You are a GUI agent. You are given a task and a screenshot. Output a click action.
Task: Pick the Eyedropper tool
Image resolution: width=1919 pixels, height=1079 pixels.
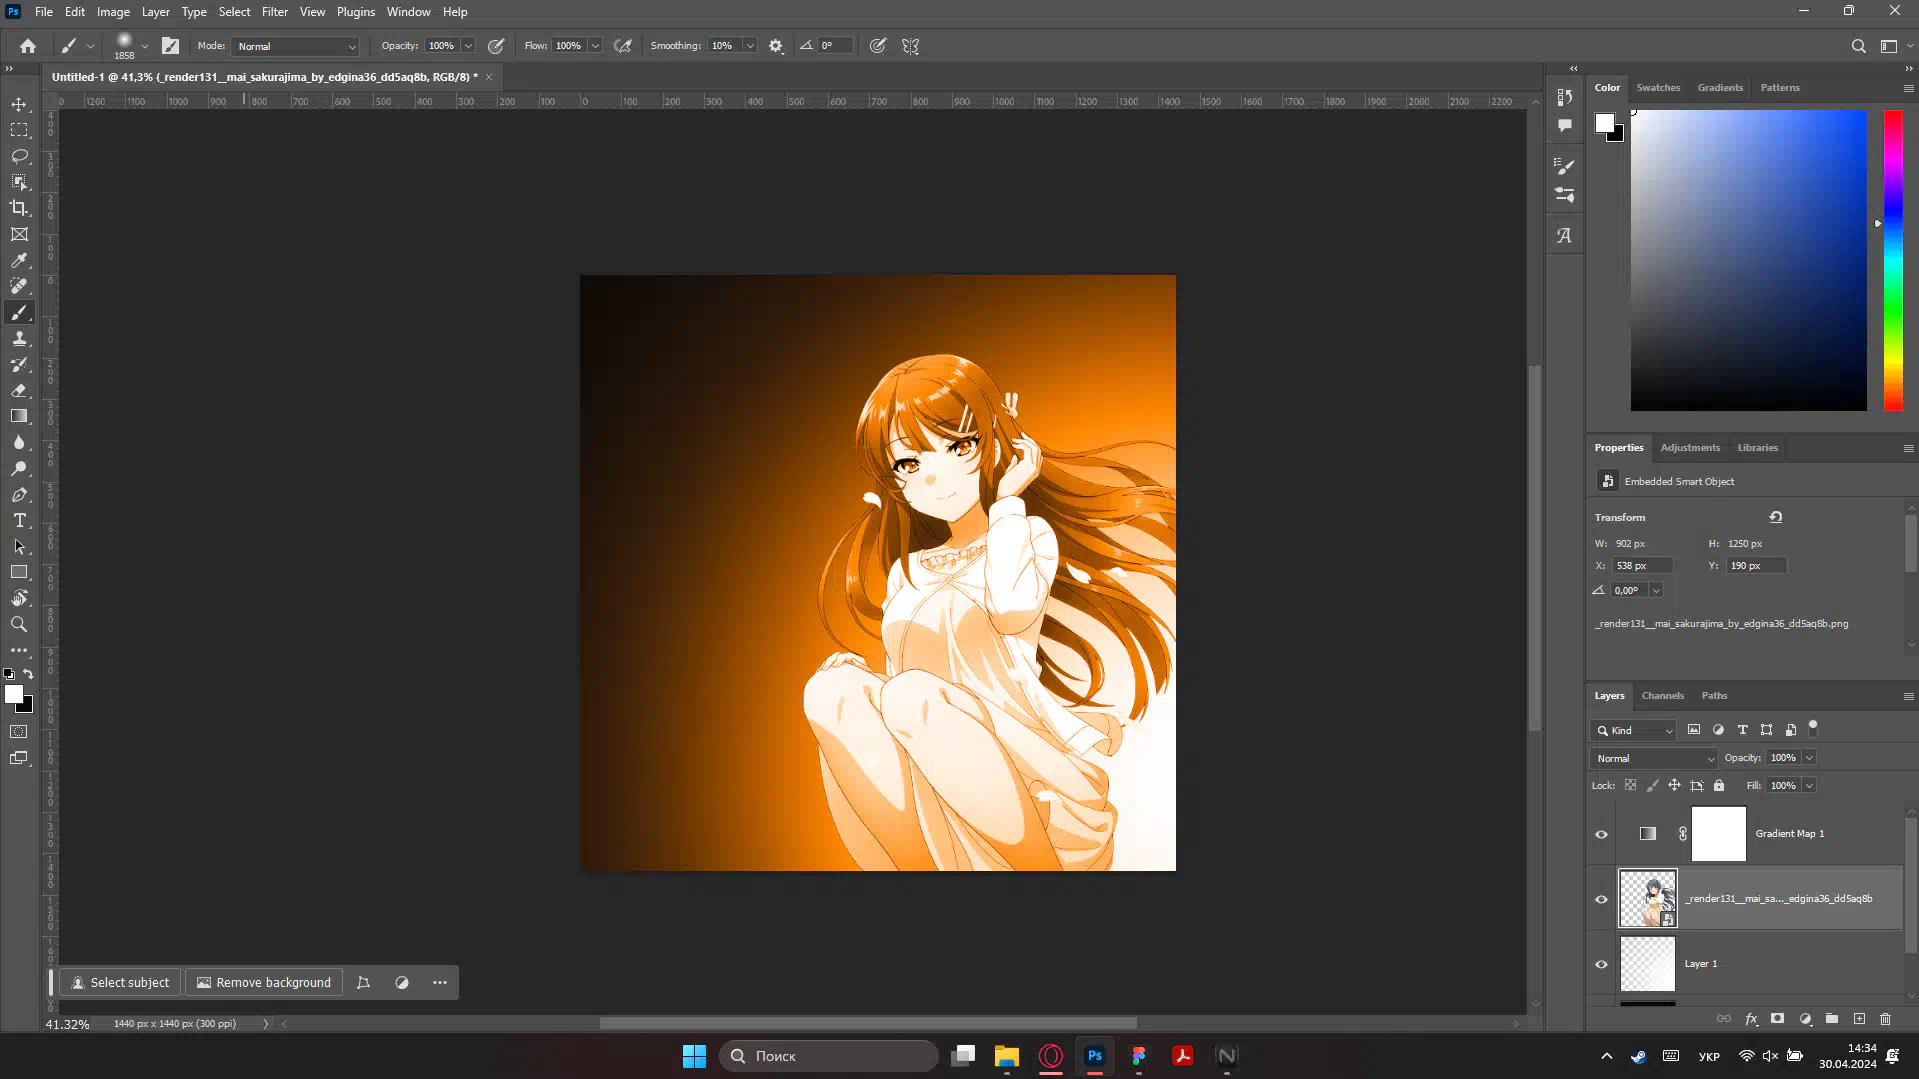pos(19,260)
